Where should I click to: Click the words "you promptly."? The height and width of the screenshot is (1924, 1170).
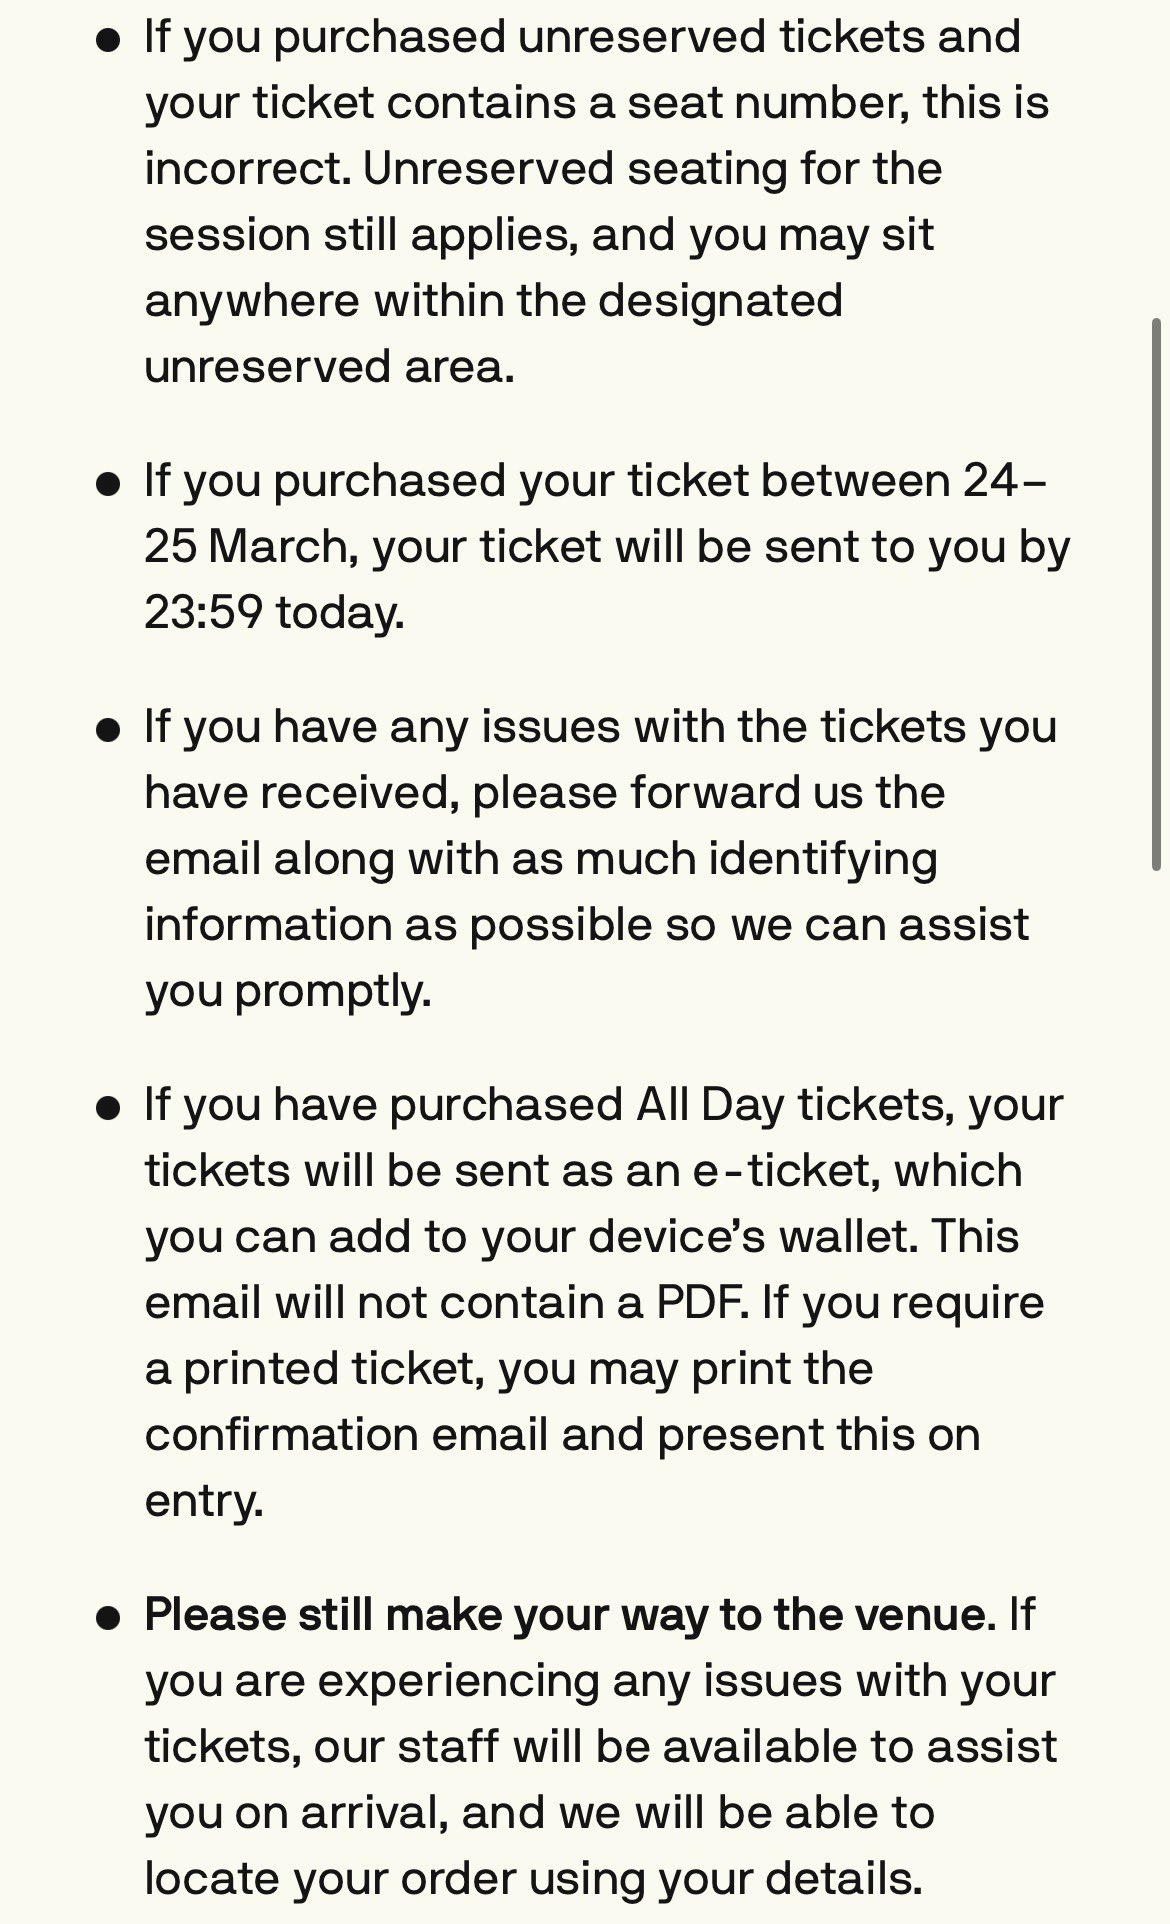[x=288, y=991]
